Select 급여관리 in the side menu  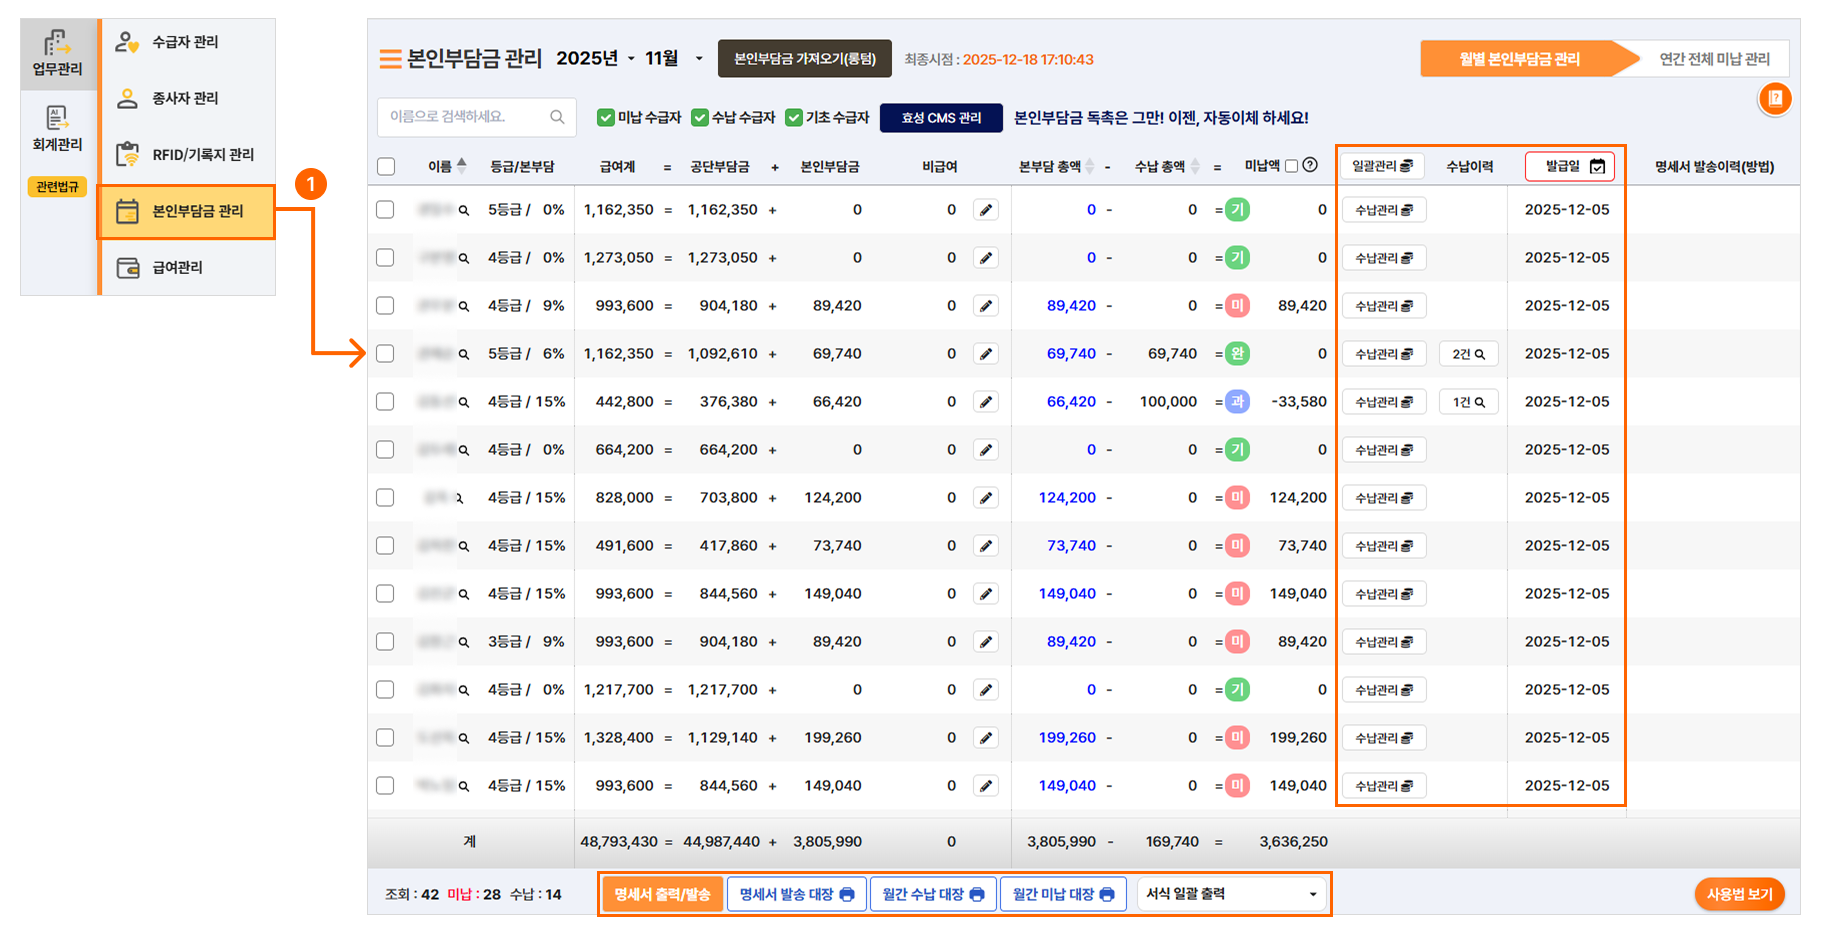(177, 268)
